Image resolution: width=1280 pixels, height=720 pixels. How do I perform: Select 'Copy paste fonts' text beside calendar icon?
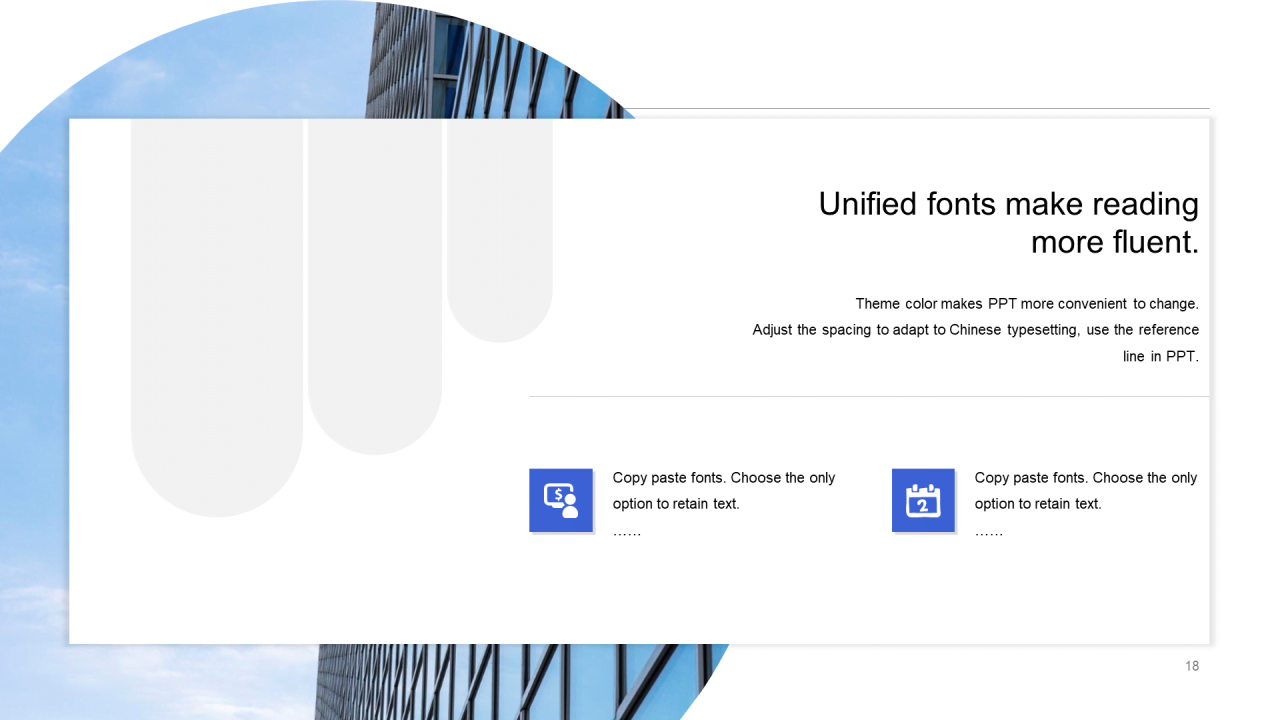[1029, 478]
